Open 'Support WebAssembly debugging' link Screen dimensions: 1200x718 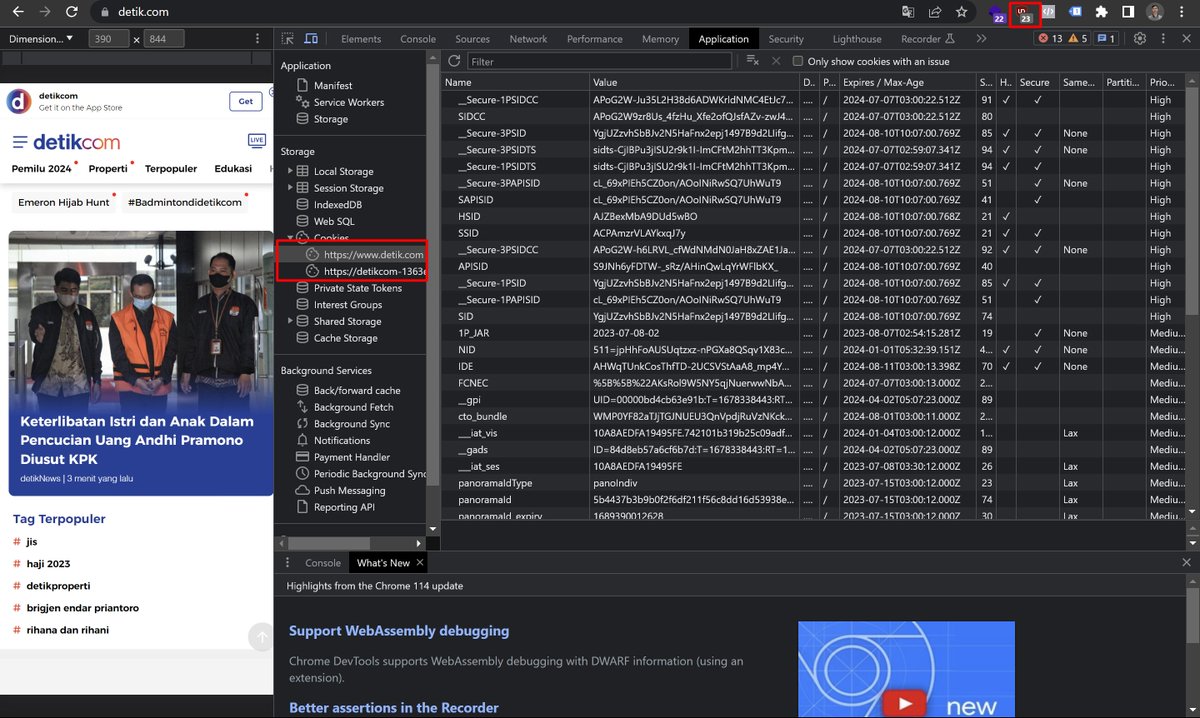click(399, 631)
